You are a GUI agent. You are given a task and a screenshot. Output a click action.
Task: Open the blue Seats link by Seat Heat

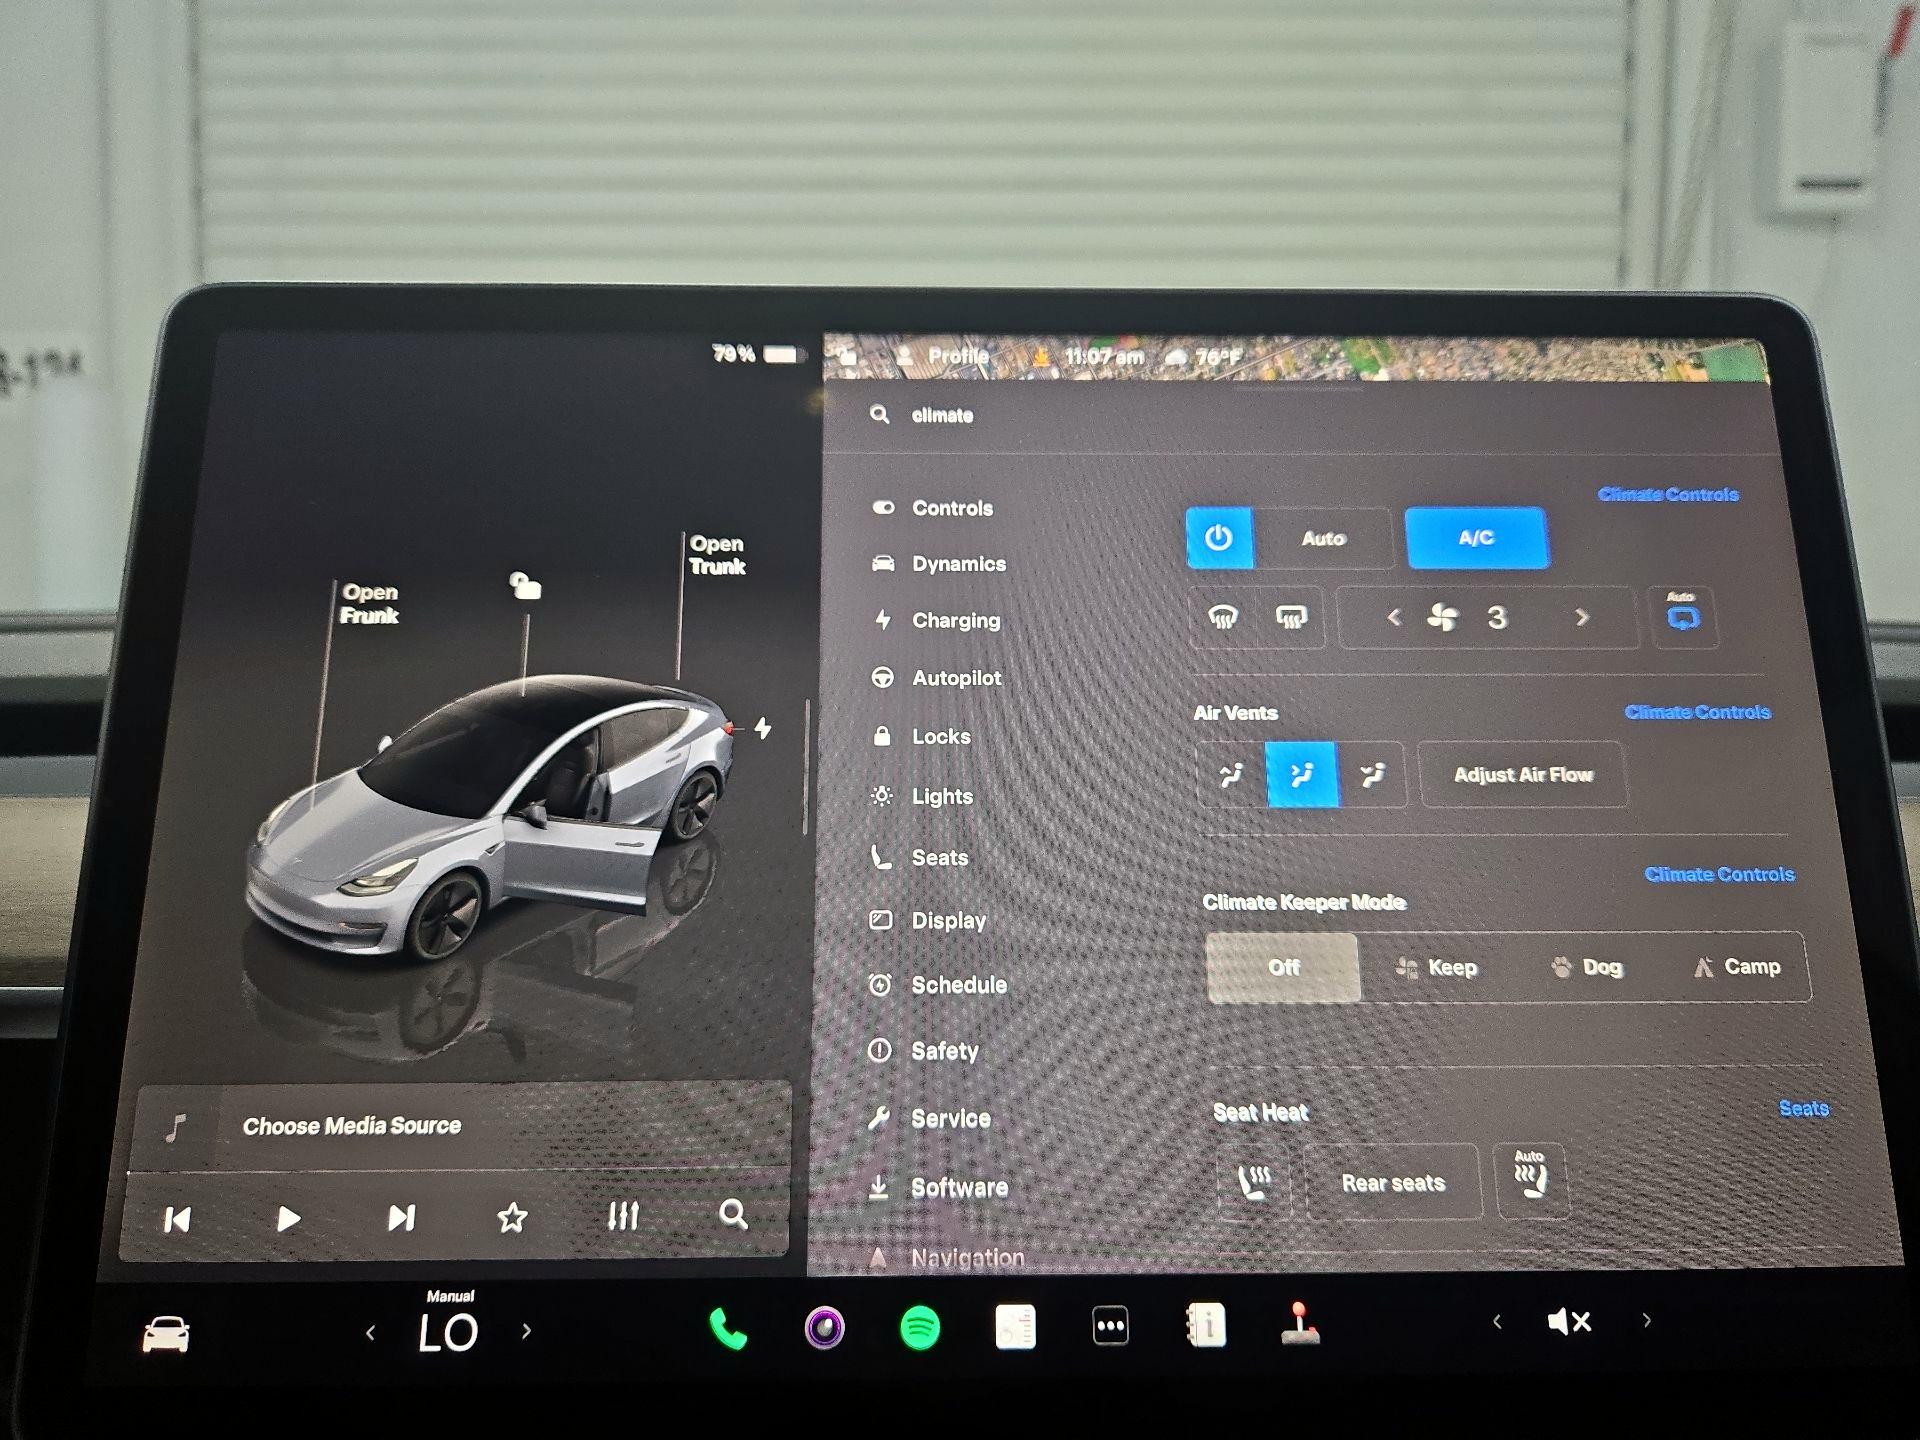(1804, 1108)
